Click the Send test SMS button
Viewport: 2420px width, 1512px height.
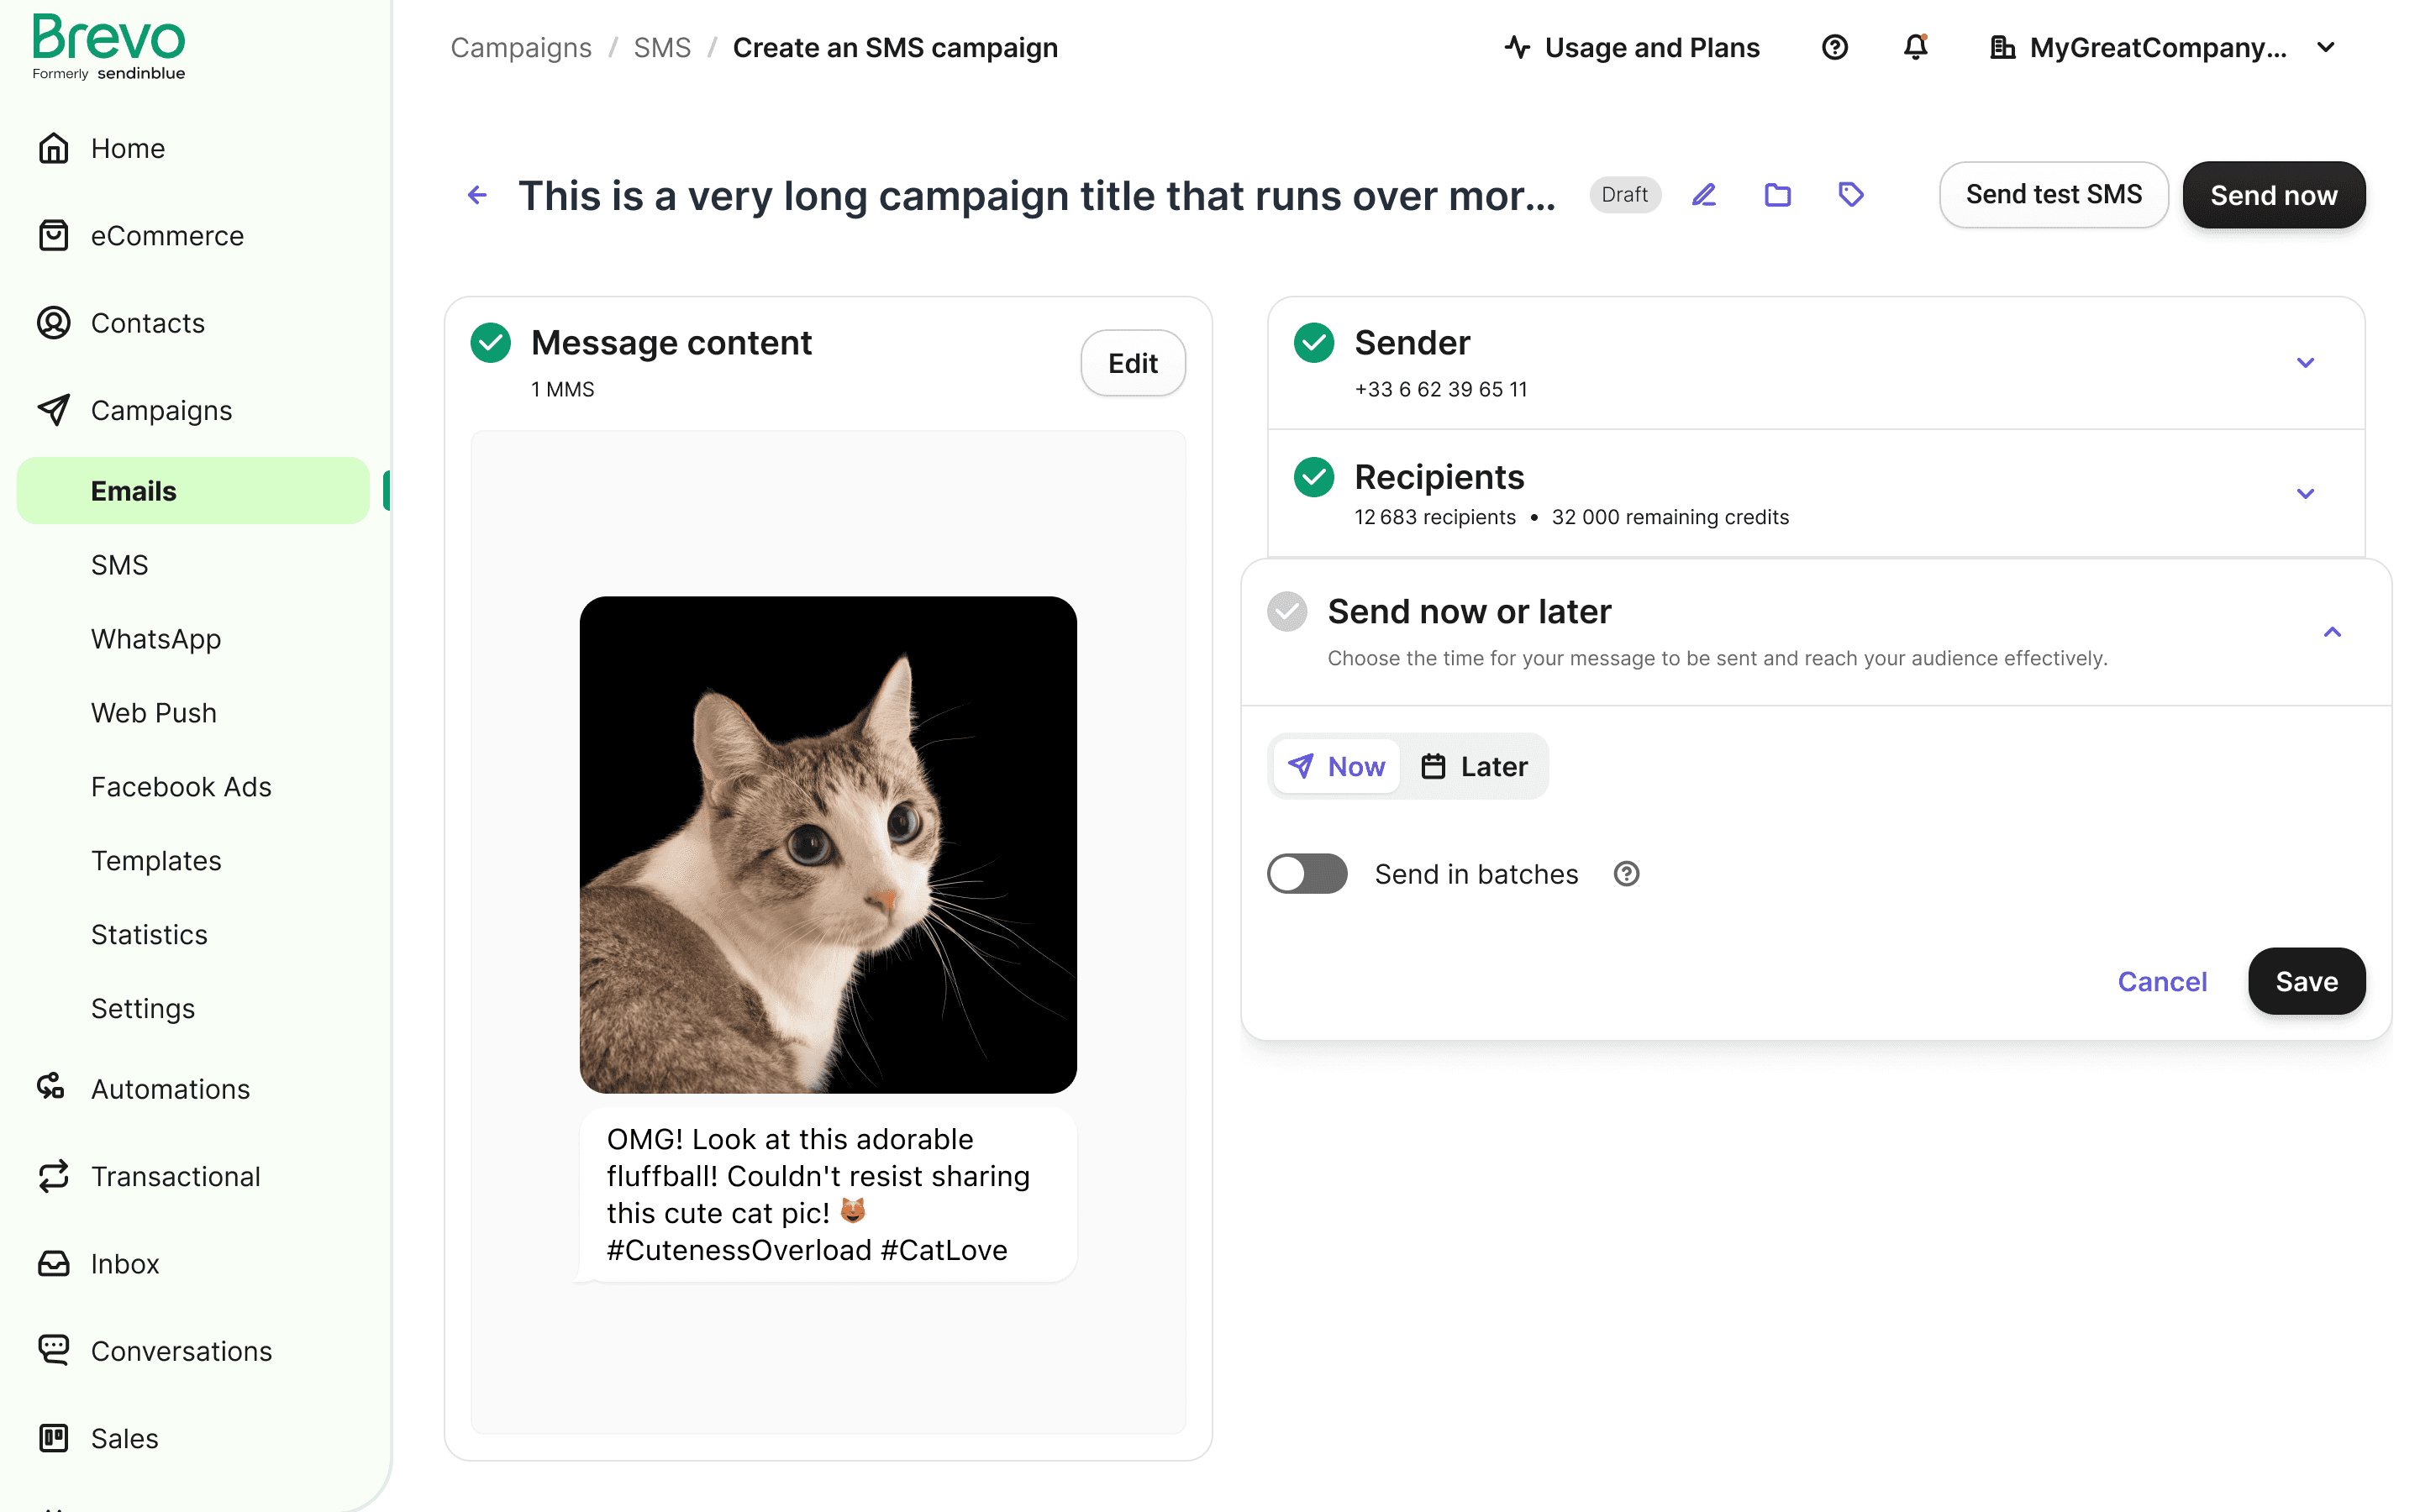pos(2053,195)
